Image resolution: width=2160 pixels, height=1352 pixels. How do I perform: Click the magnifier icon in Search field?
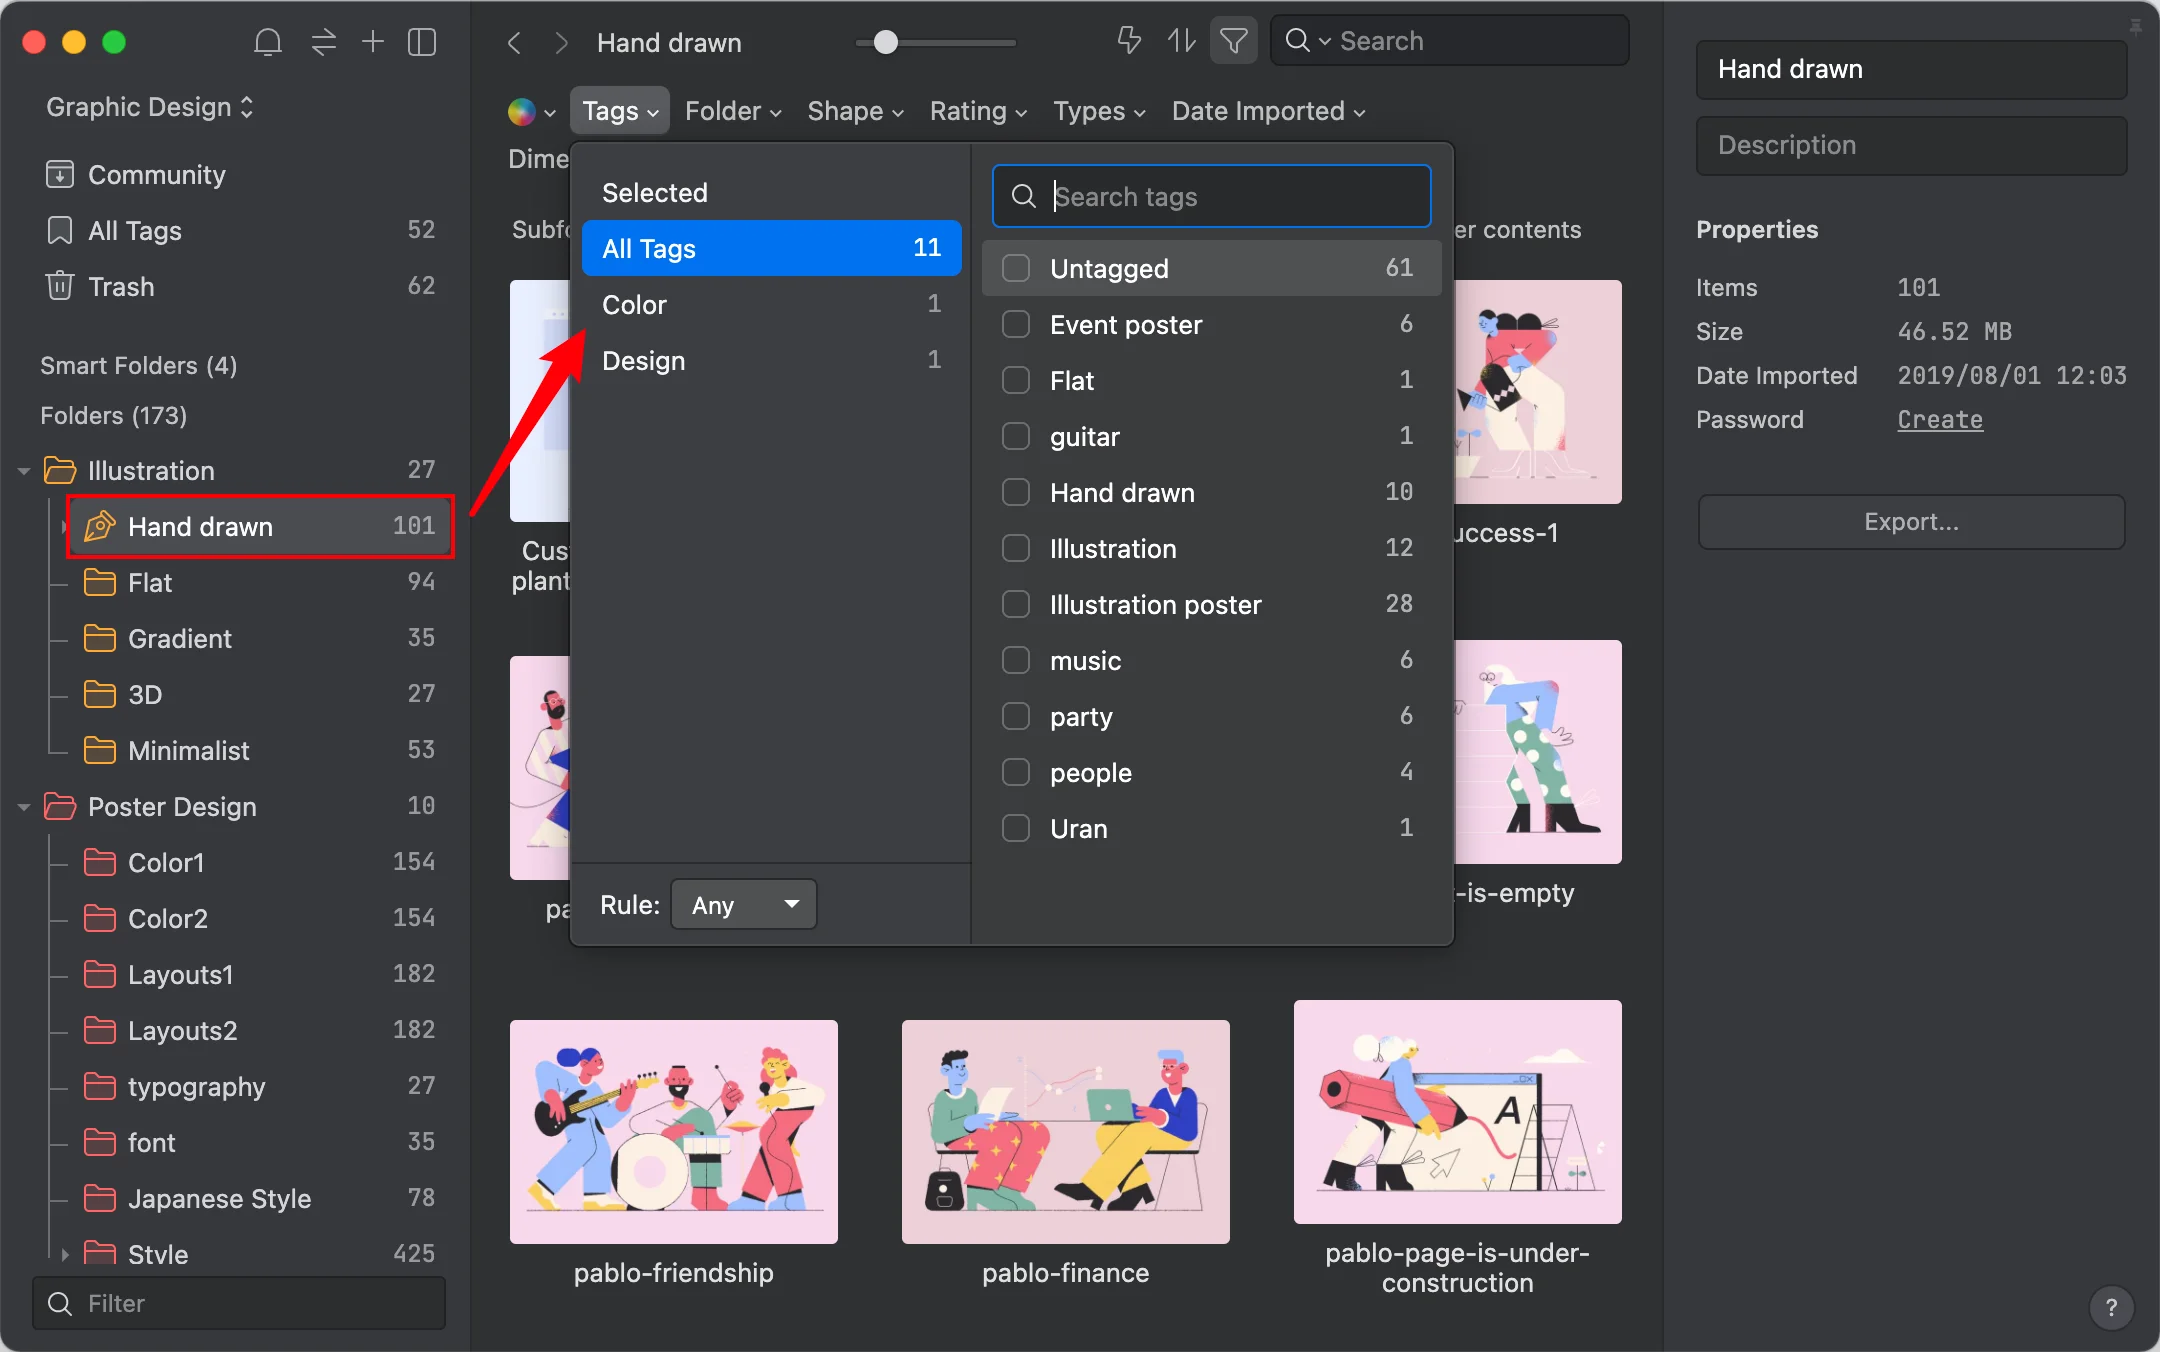pyautogui.click(x=1298, y=40)
